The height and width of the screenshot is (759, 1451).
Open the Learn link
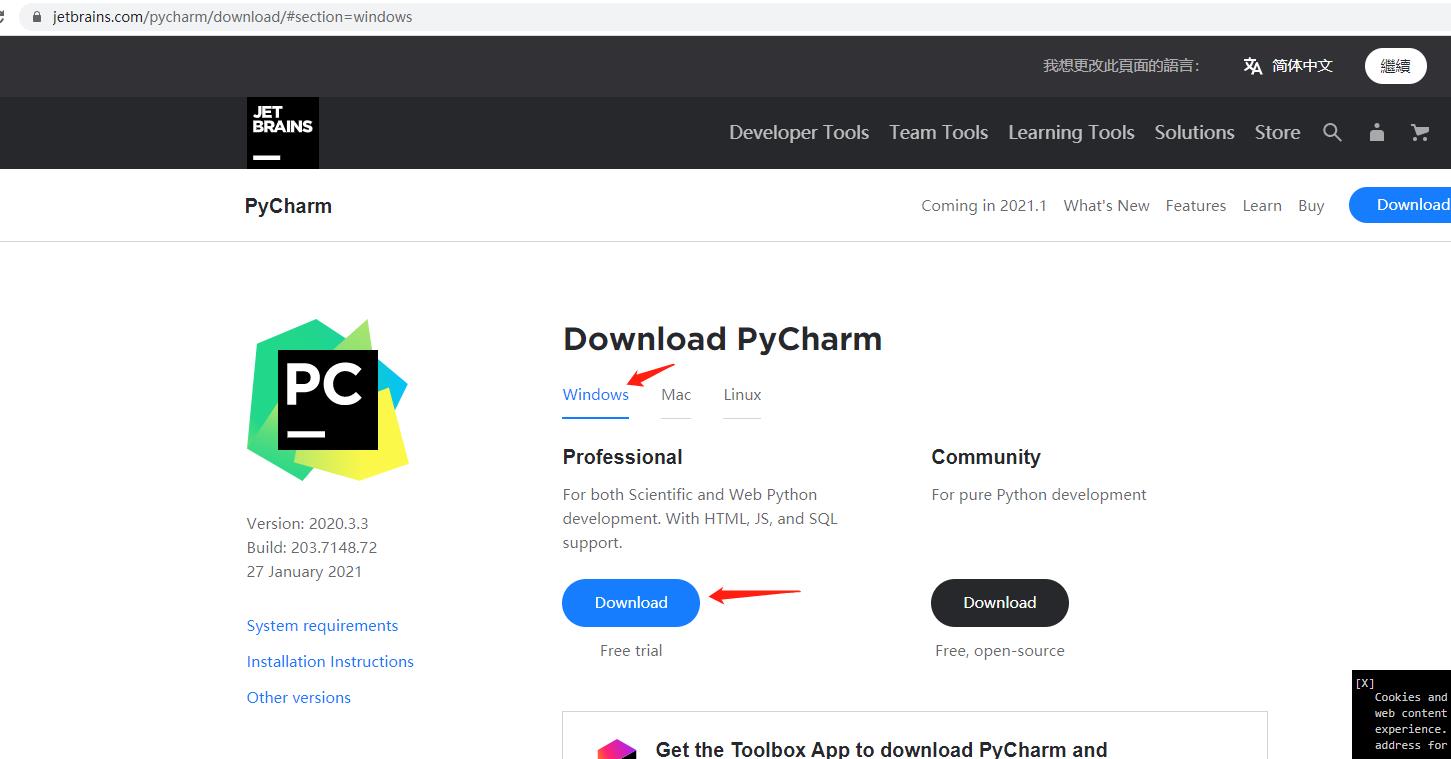coord(1262,205)
